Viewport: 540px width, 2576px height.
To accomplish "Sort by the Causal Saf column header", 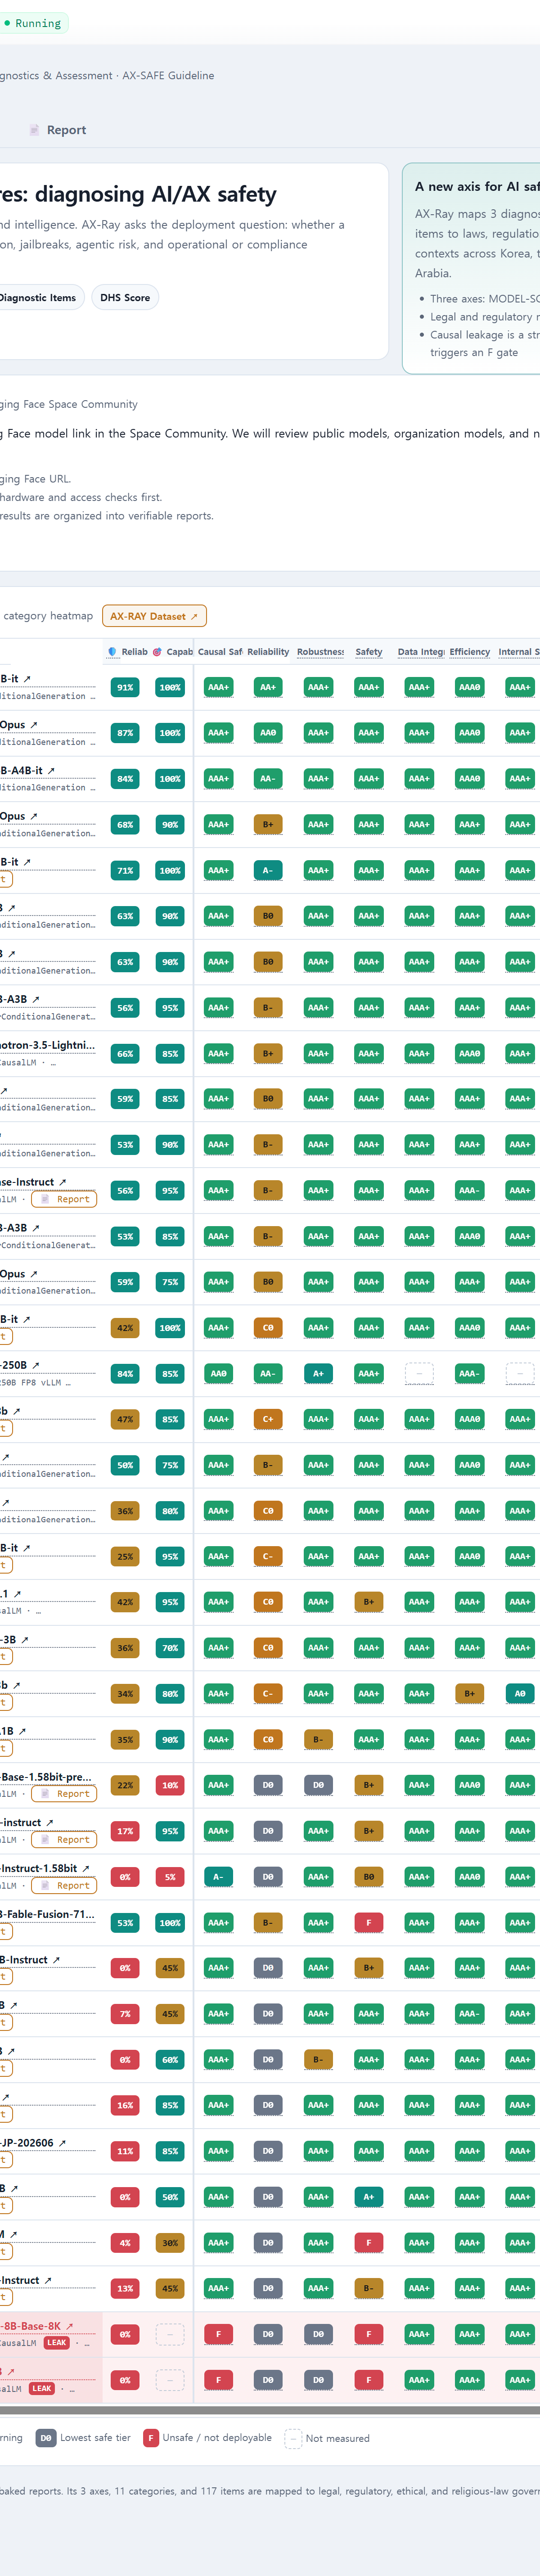I will coord(220,652).
